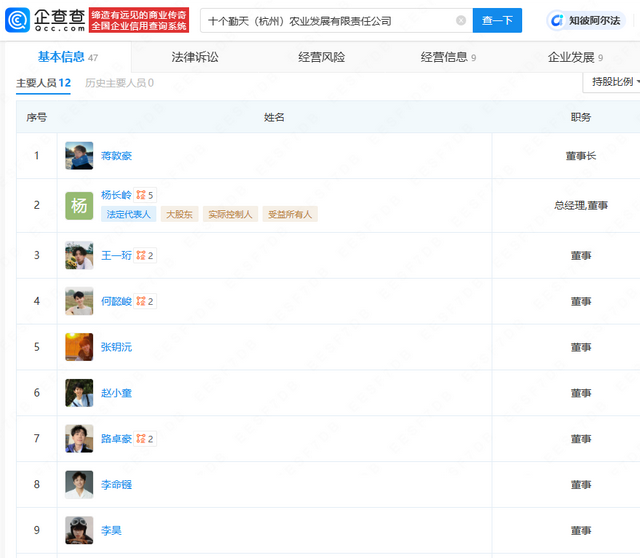
Task: Open the related-companies badge beside 王一珩
Action: pos(146,256)
